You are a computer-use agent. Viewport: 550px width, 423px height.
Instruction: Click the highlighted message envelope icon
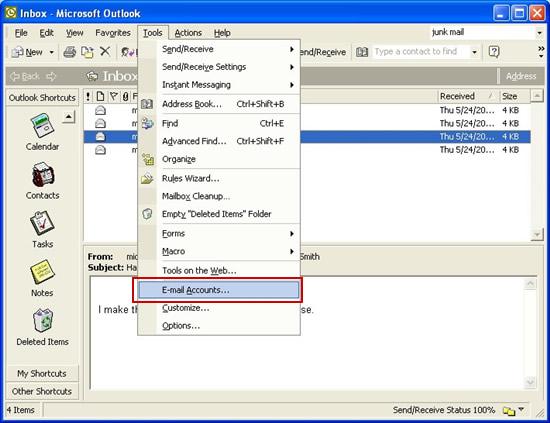[x=100, y=136]
